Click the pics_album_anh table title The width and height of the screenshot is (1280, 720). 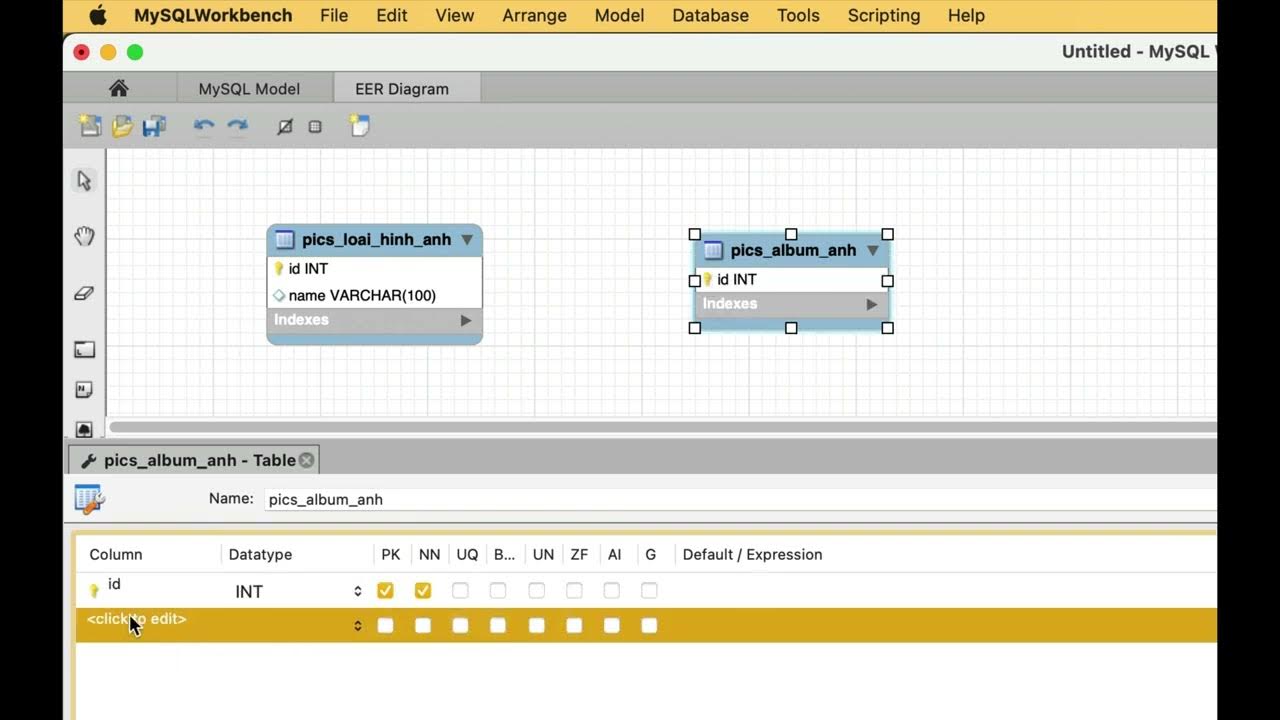pyautogui.click(x=793, y=250)
